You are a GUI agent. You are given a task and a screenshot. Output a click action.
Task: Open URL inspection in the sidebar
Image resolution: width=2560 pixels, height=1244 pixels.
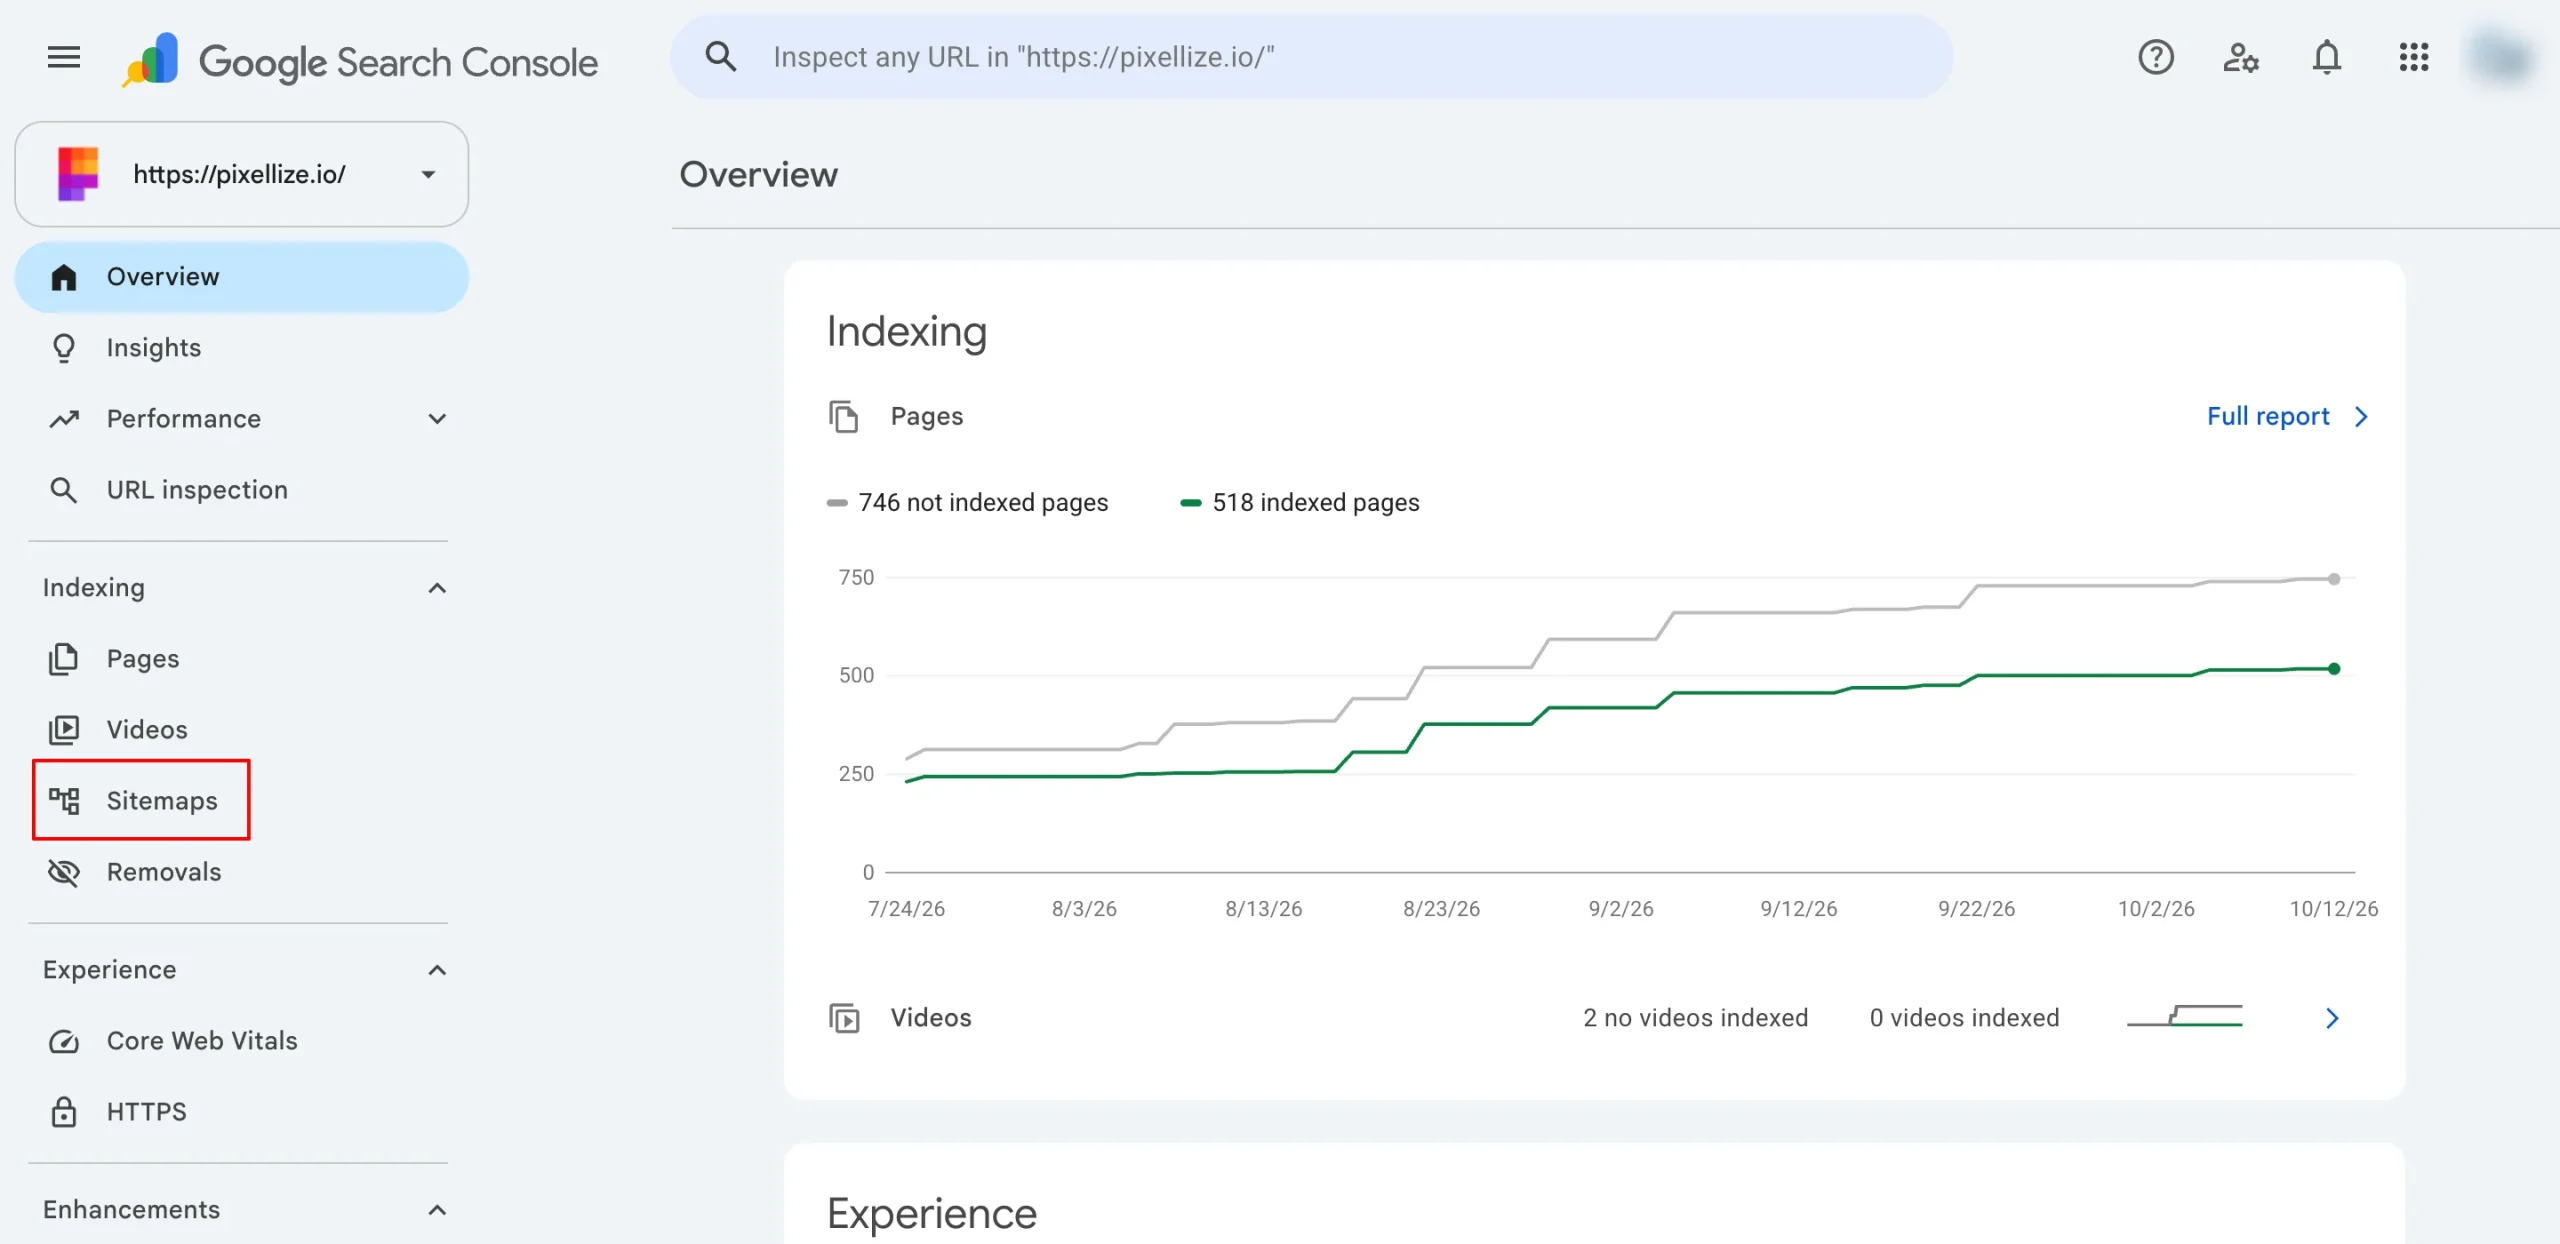(x=241, y=490)
